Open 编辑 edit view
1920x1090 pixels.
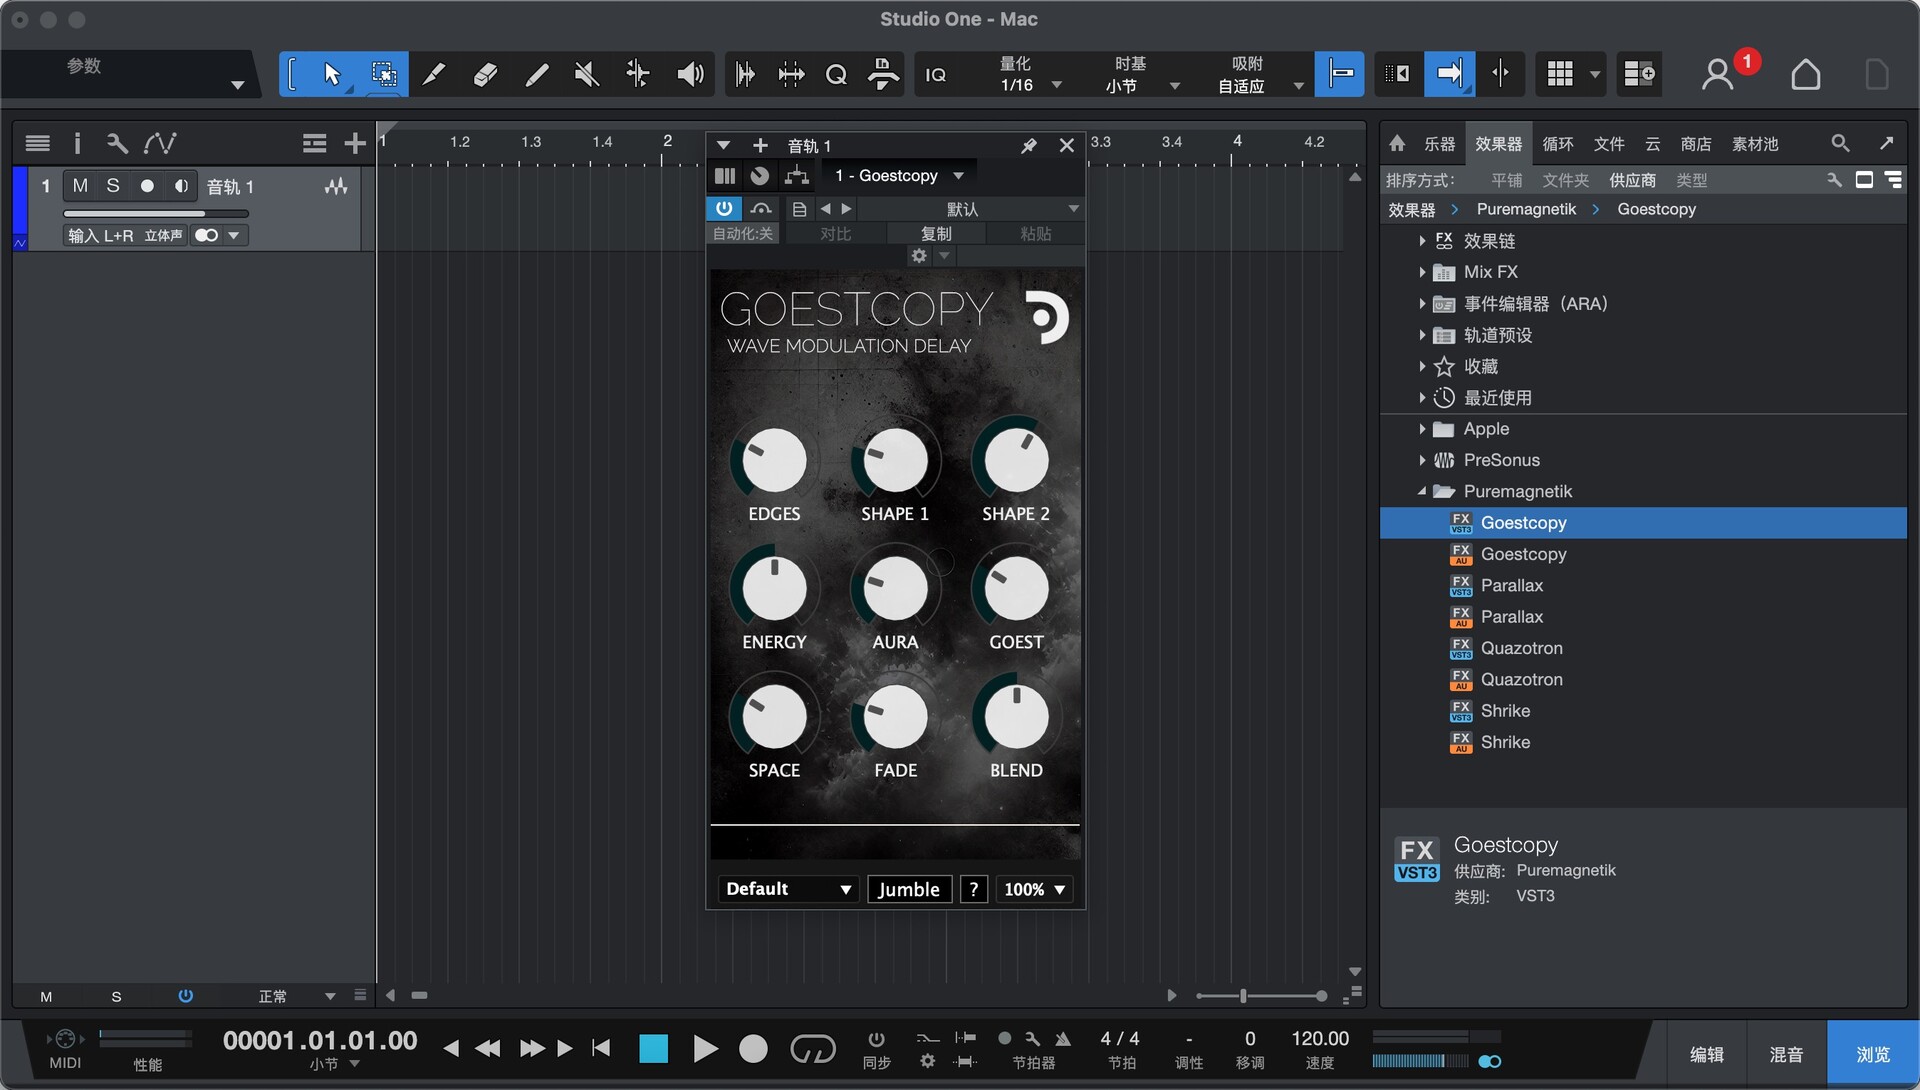coord(1706,1054)
